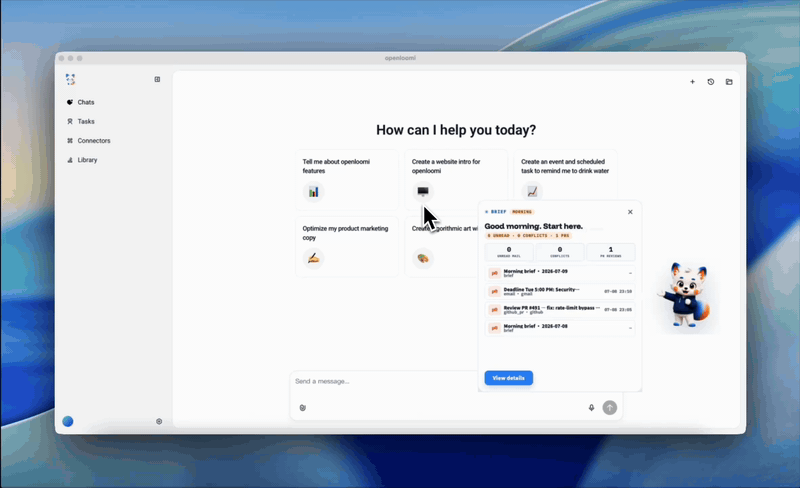Select 'Optimize my product marketing copy' card
The image size is (800, 488).
point(347,247)
